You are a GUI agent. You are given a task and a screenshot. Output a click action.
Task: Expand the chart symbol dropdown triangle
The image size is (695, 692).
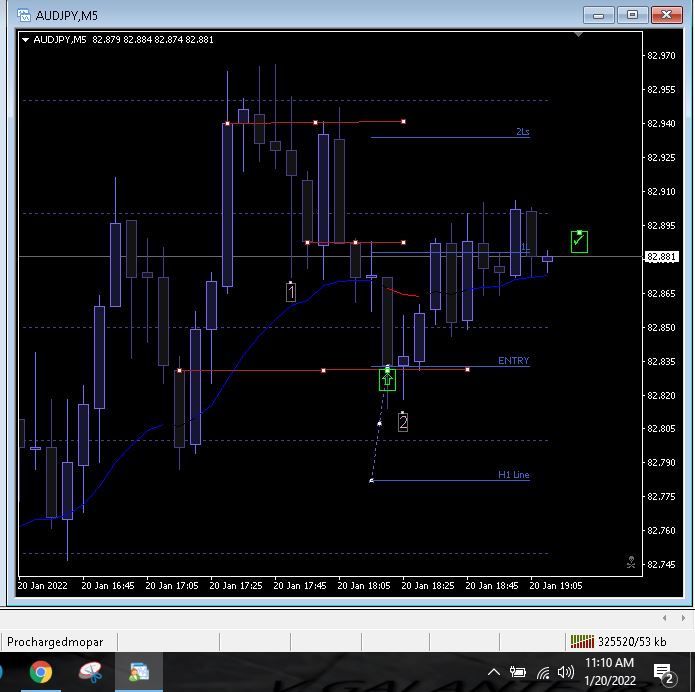point(25,40)
